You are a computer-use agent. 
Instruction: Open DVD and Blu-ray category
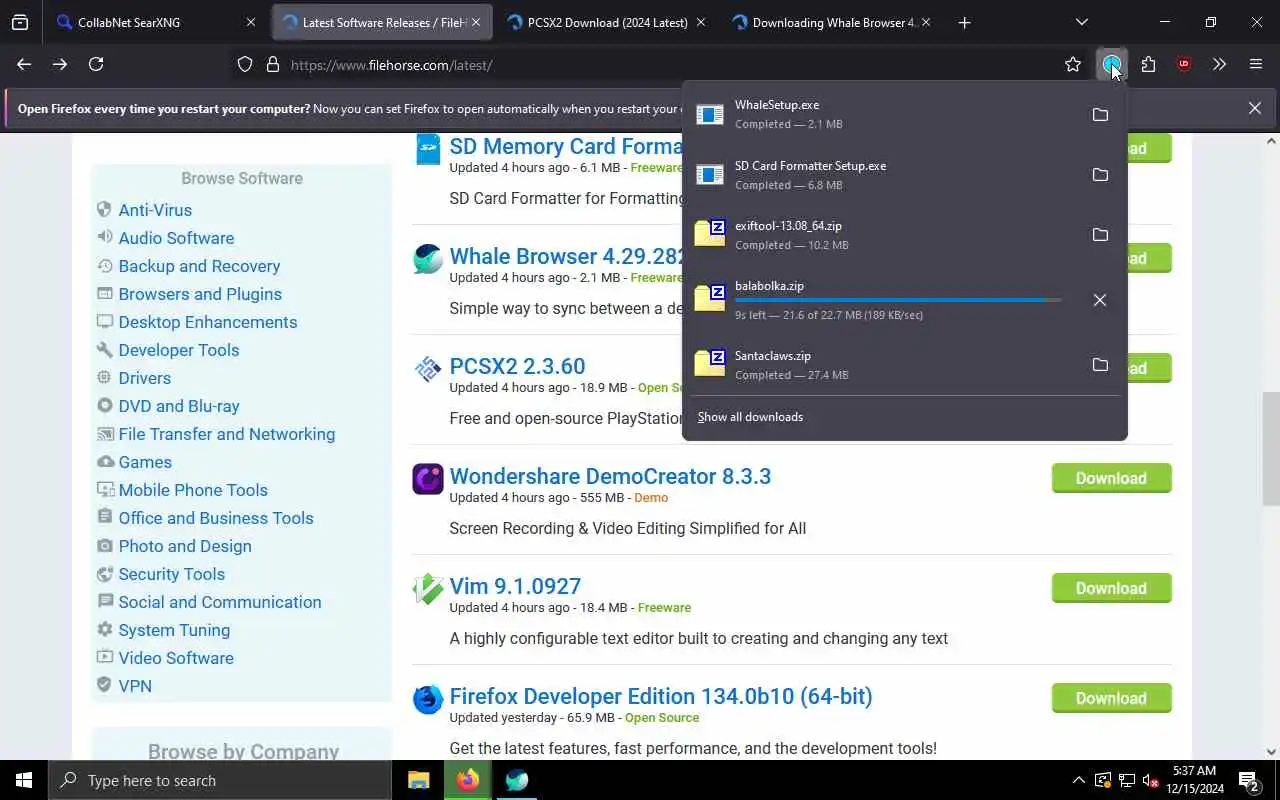[x=179, y=406]
